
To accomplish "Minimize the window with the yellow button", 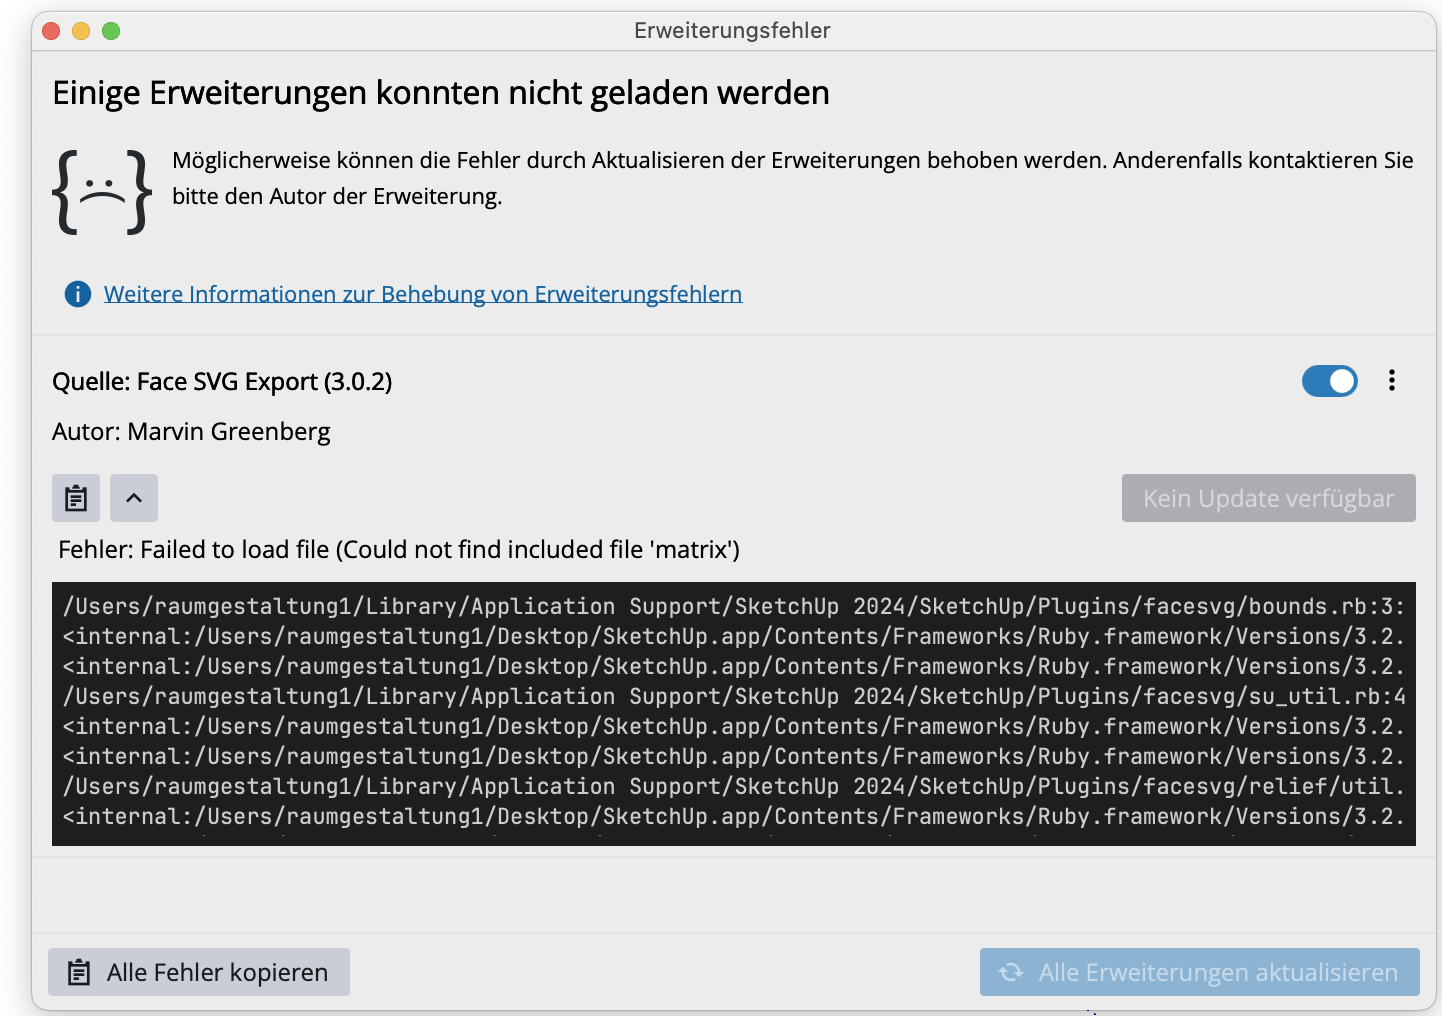I will tap(81, 31).
